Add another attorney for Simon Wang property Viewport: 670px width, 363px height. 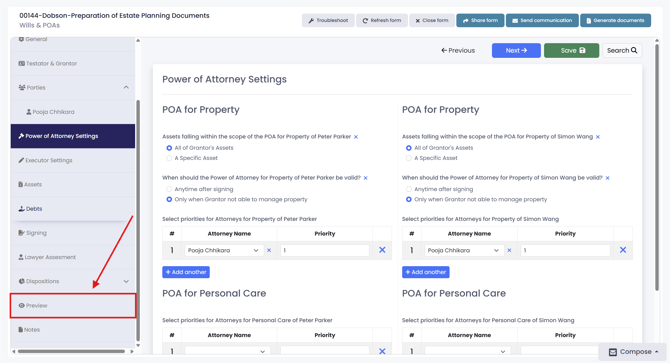tap(426, 272)
